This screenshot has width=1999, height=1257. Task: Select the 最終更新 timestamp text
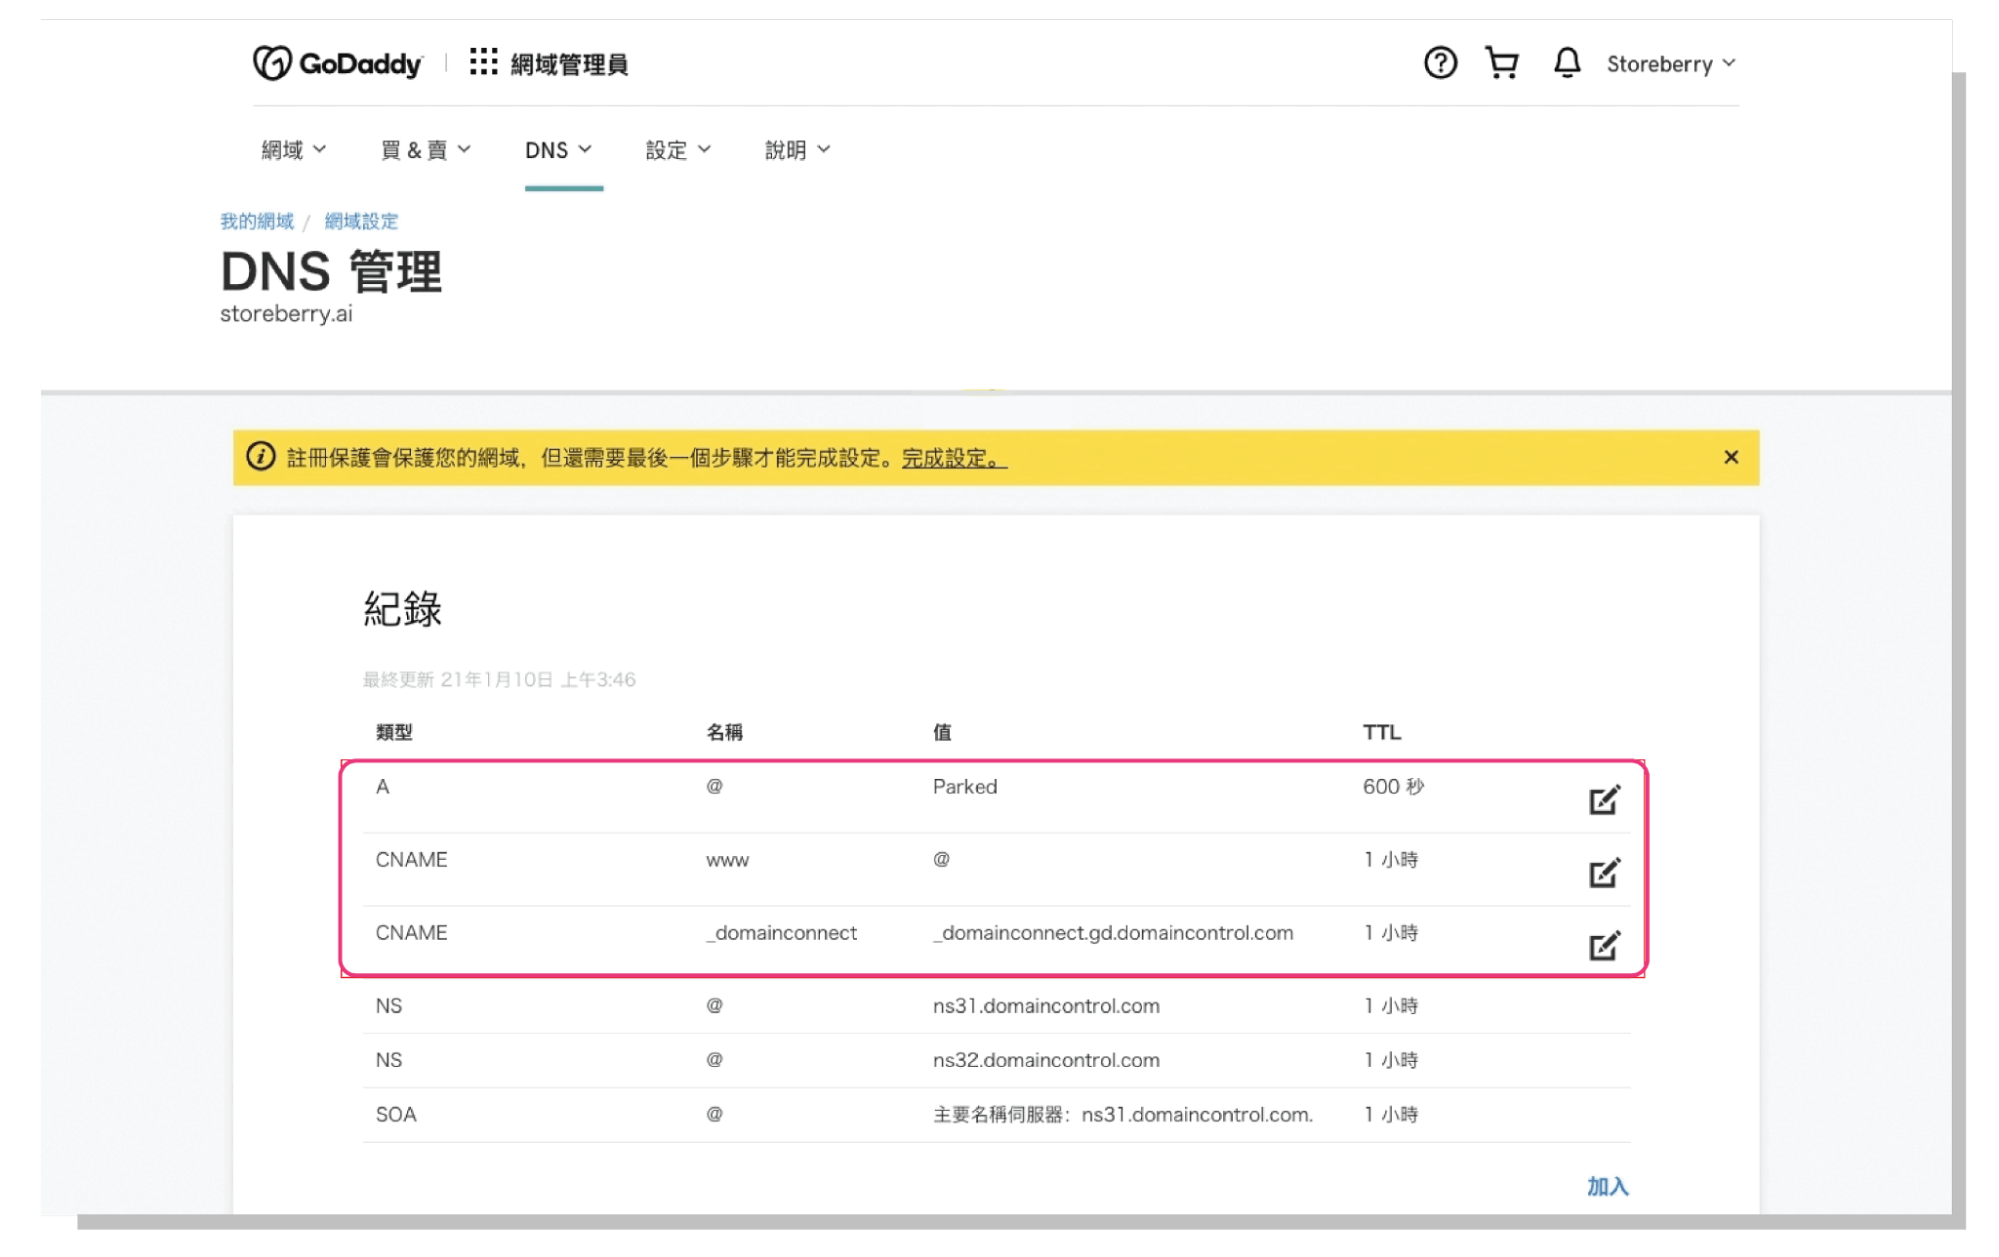[x=499, y=680]
